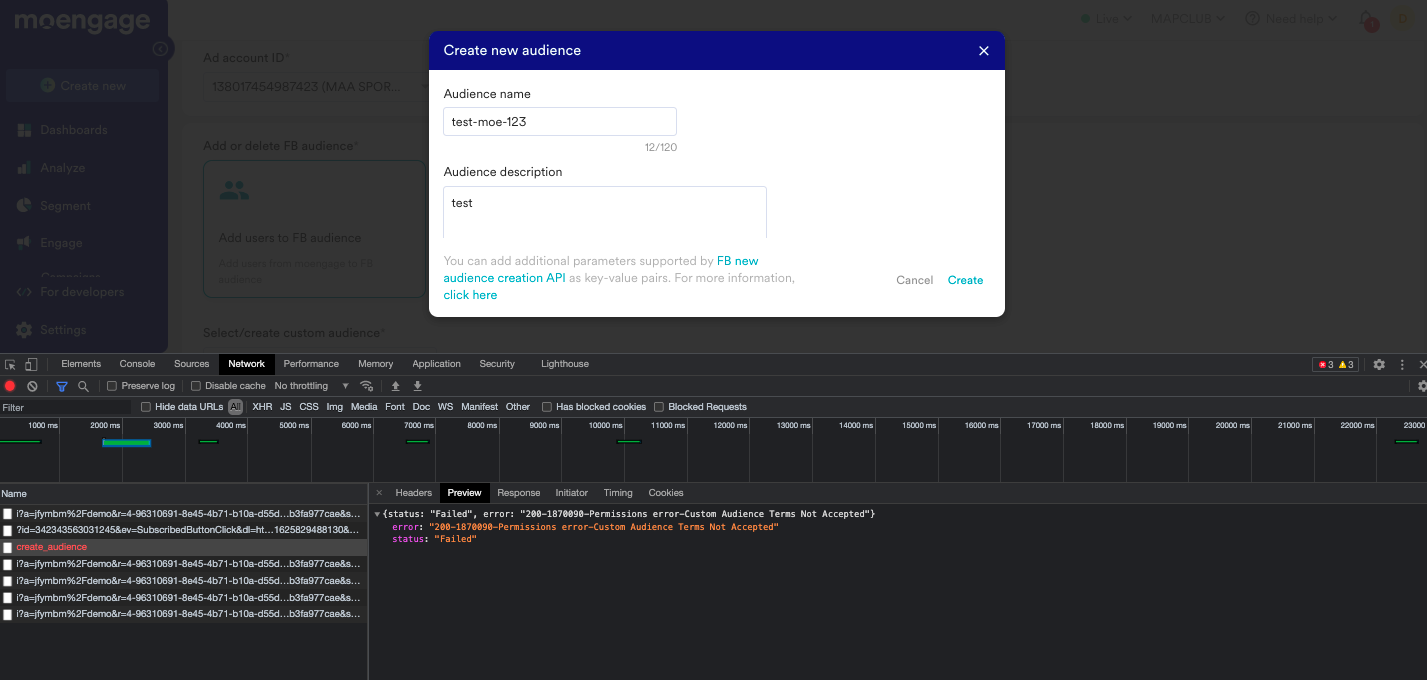Open the Response tab

coord(518,493)
